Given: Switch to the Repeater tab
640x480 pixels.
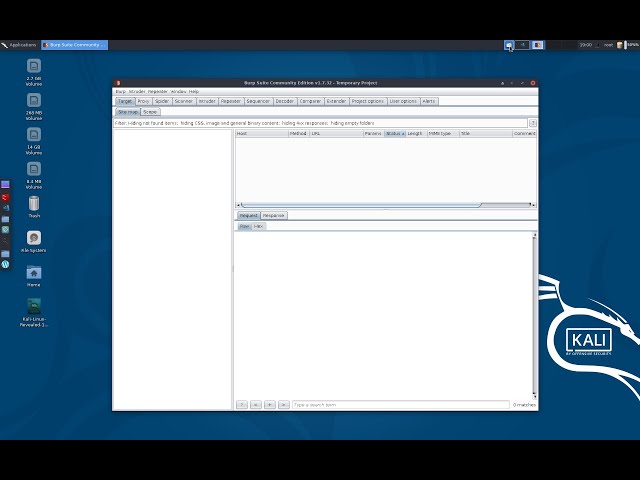Looking at the screenshot, I should (x=231, y=101).
